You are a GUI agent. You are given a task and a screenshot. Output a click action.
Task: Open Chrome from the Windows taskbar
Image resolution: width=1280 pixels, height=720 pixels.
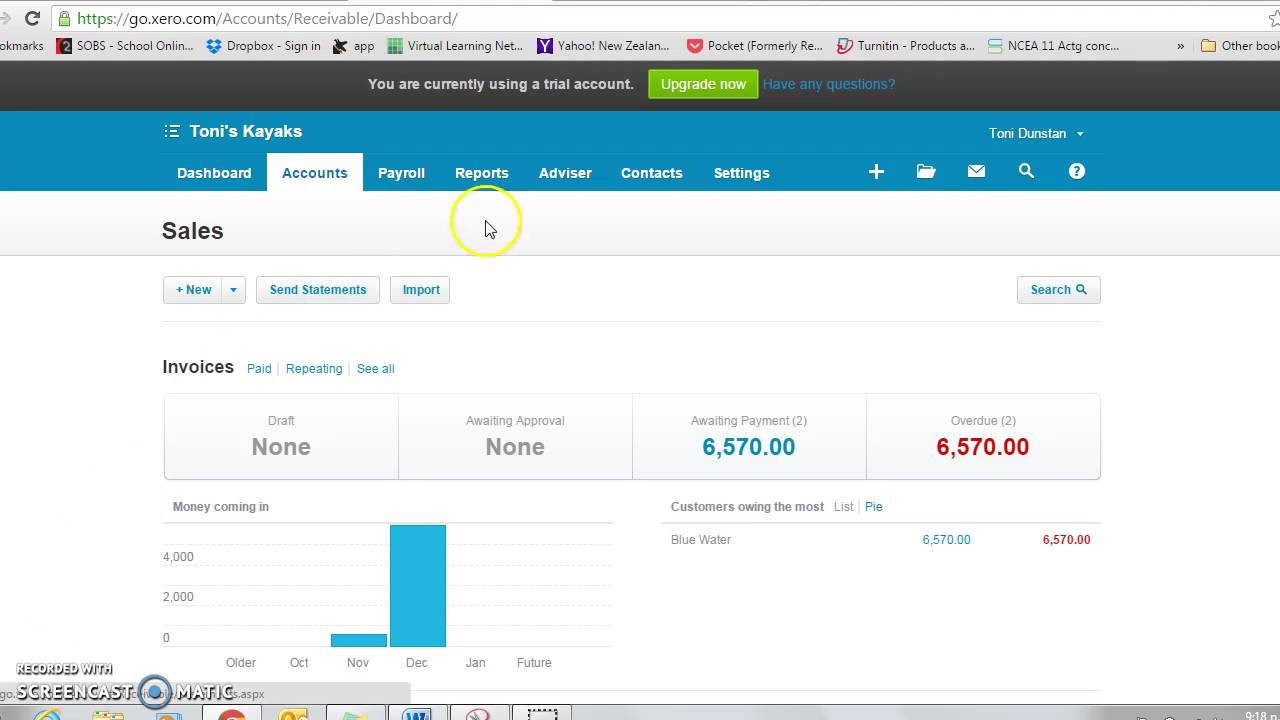pyautogui.click(x=232, y=715)
